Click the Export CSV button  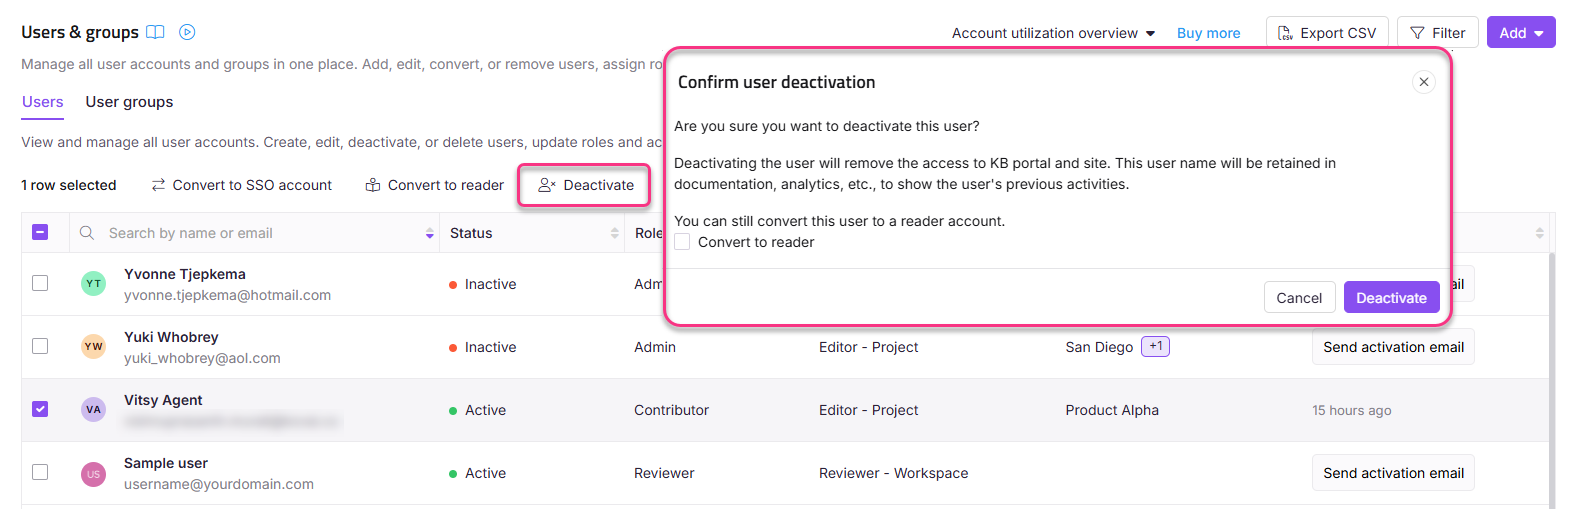point(1327,33)
